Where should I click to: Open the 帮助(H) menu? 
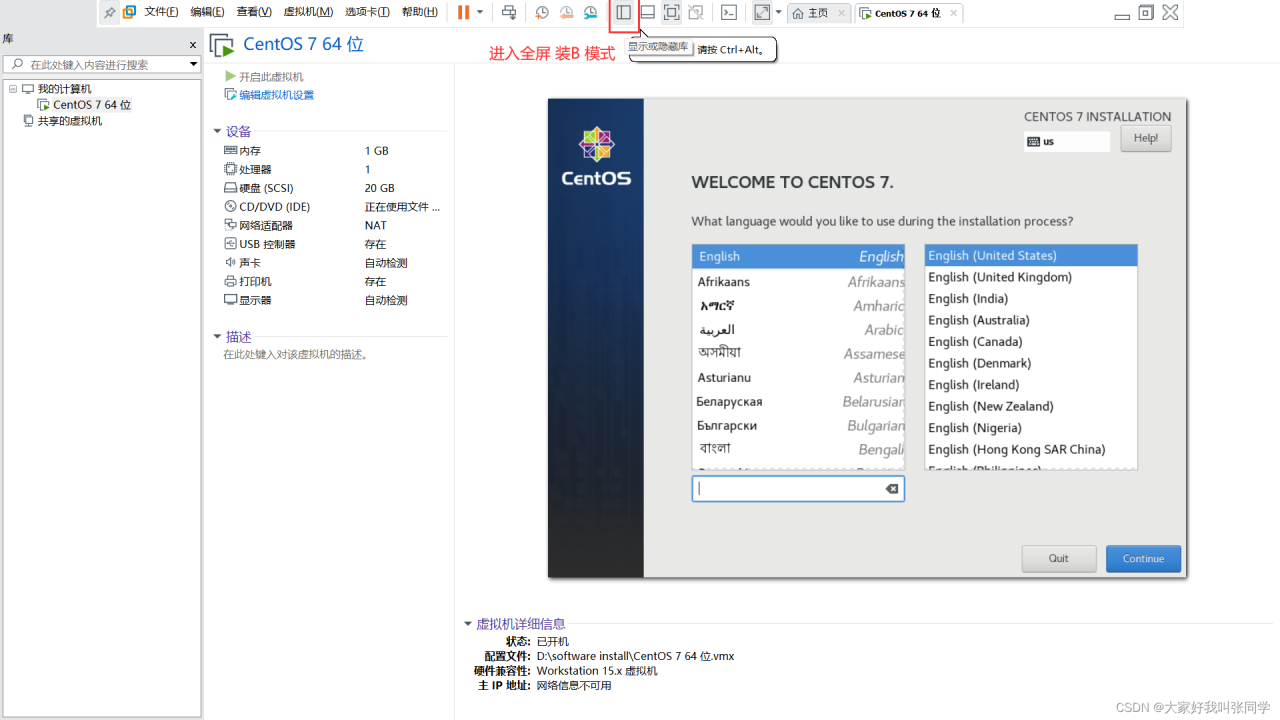click(x=419, y=12)
